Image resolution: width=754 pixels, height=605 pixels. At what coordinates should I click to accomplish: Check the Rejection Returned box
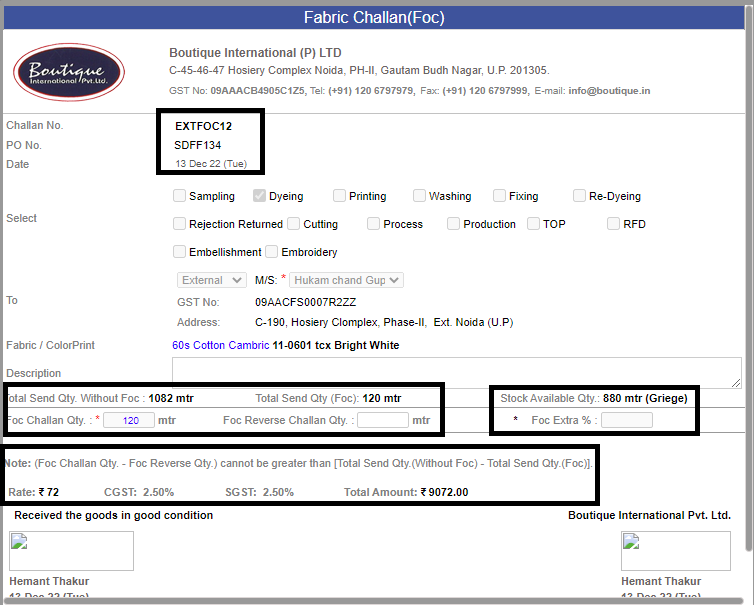pos(179,224)
